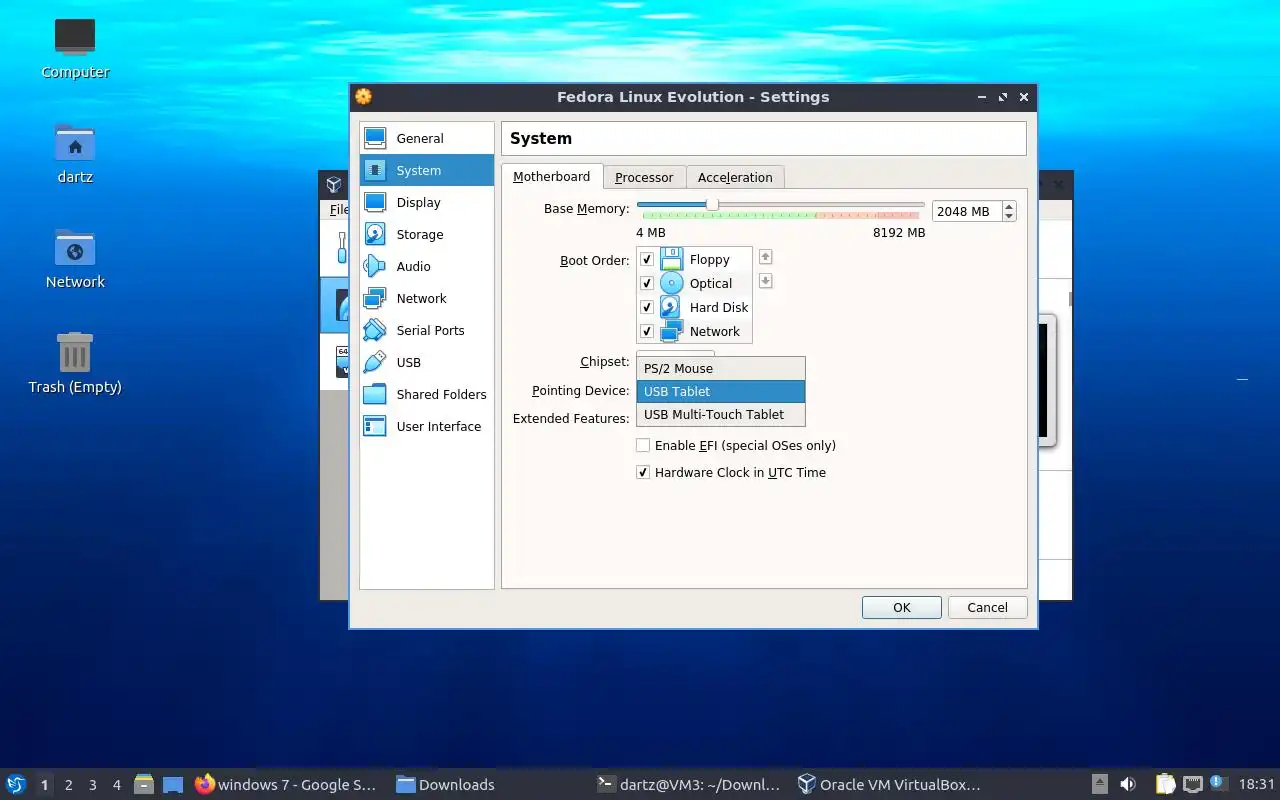Viewport: 1280px width, 800px height.
Task: Open the Display settings category
Action: (427, 202)
